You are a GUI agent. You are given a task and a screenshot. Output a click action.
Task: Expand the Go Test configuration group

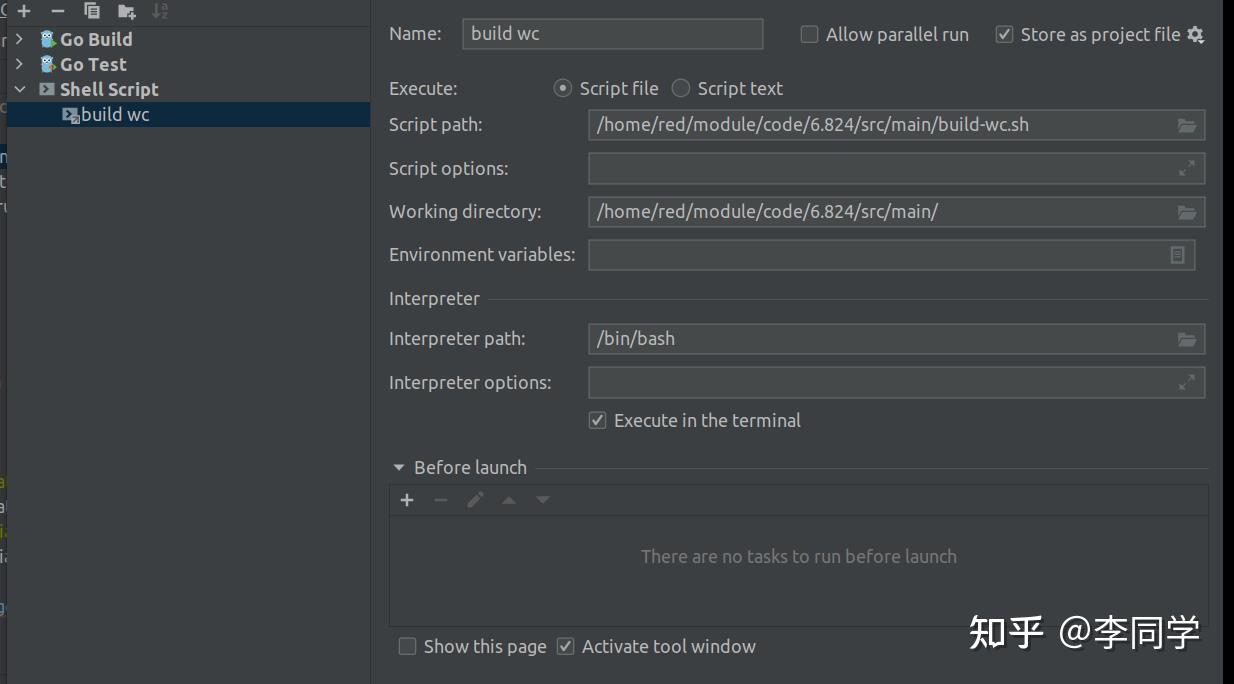[19, 64]
